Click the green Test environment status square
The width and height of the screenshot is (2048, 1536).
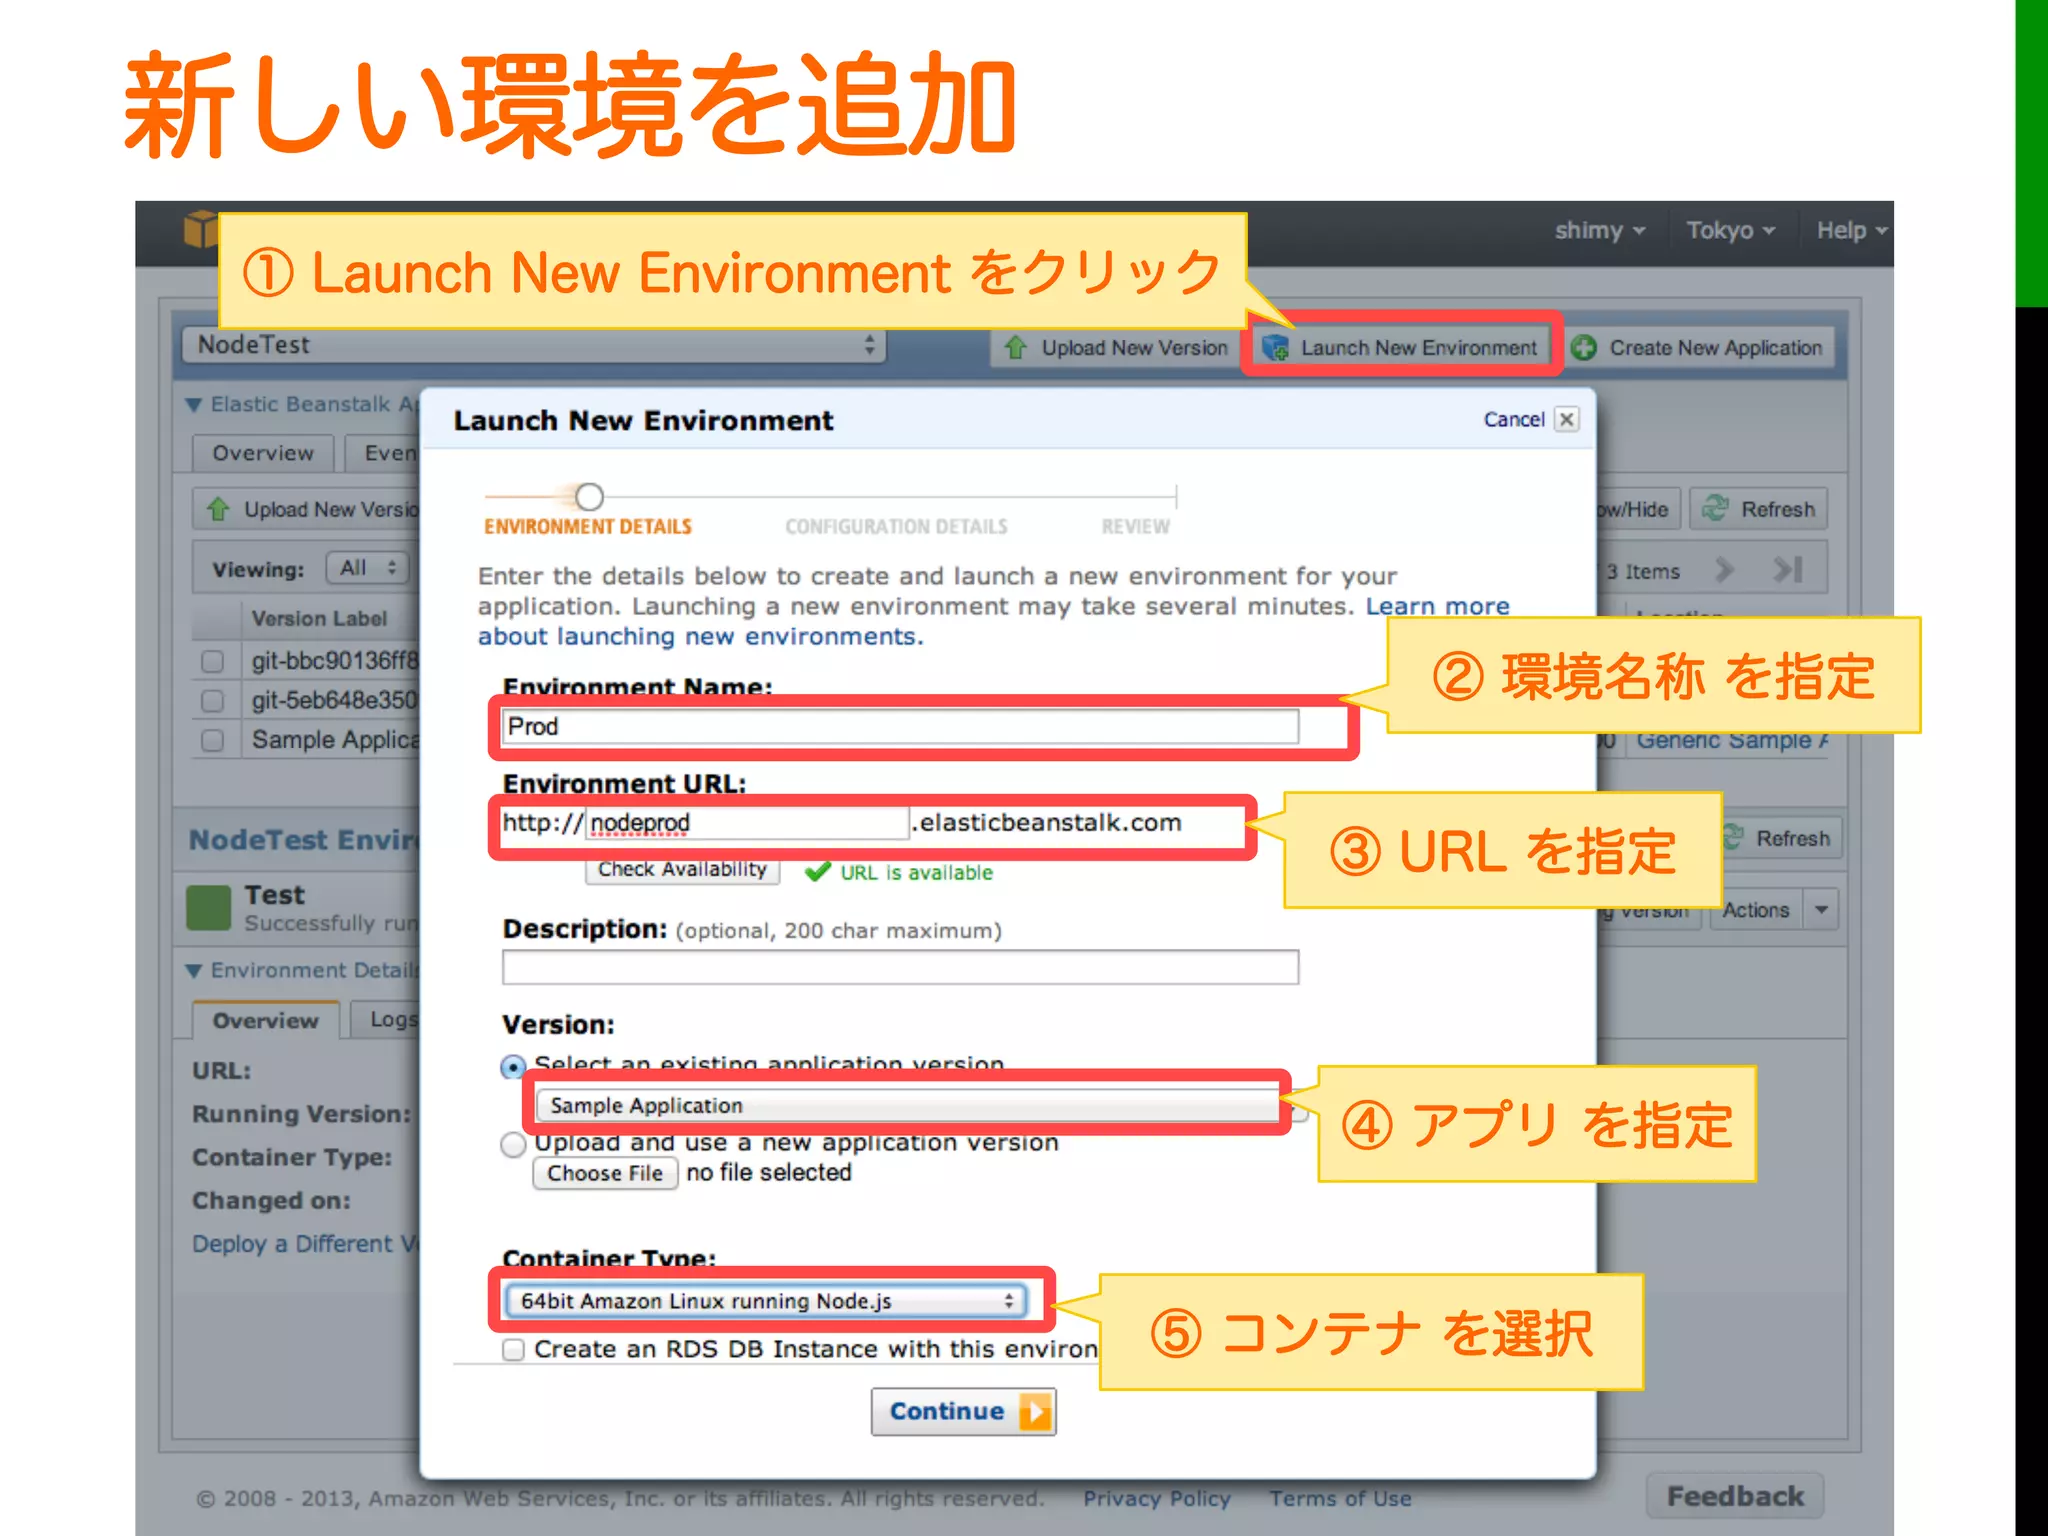click(209, 908)
